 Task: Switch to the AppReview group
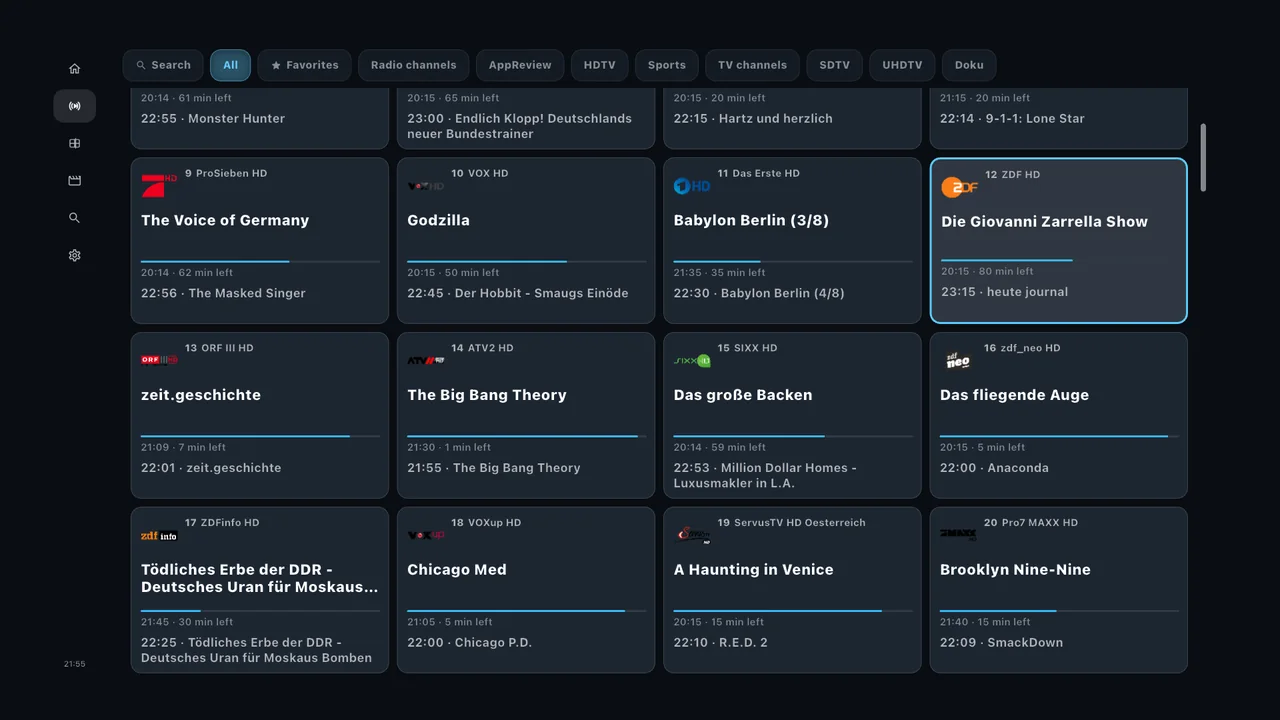click(520, 65)
